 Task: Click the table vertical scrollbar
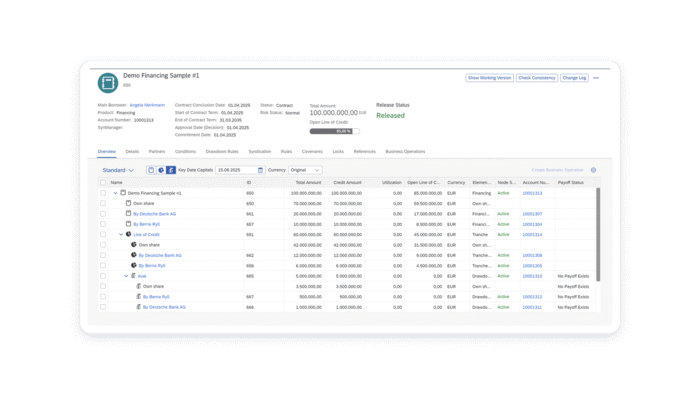[598, 235]
